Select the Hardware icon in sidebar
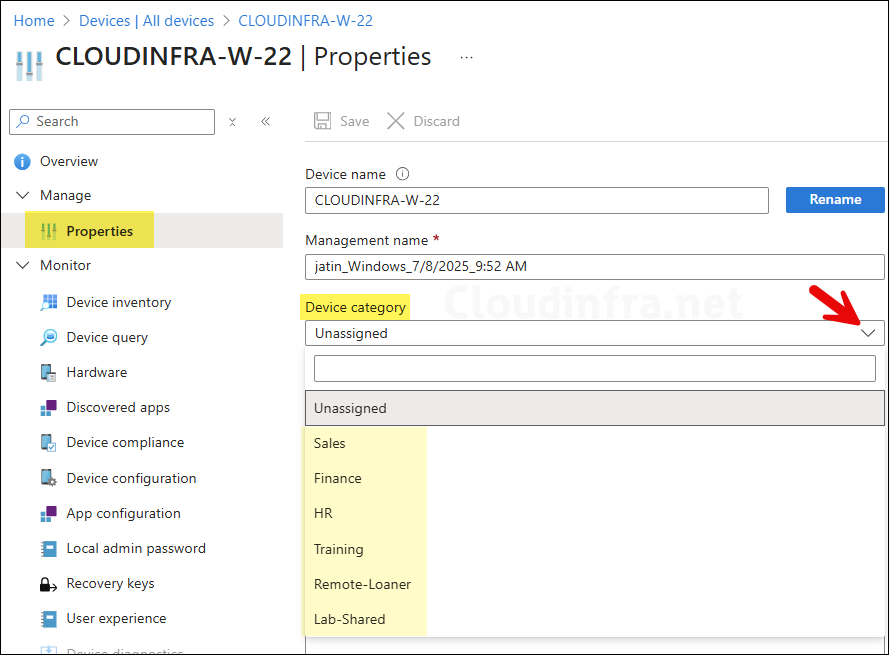The height and width of the screenshot is (655, 889). (48, 373)
